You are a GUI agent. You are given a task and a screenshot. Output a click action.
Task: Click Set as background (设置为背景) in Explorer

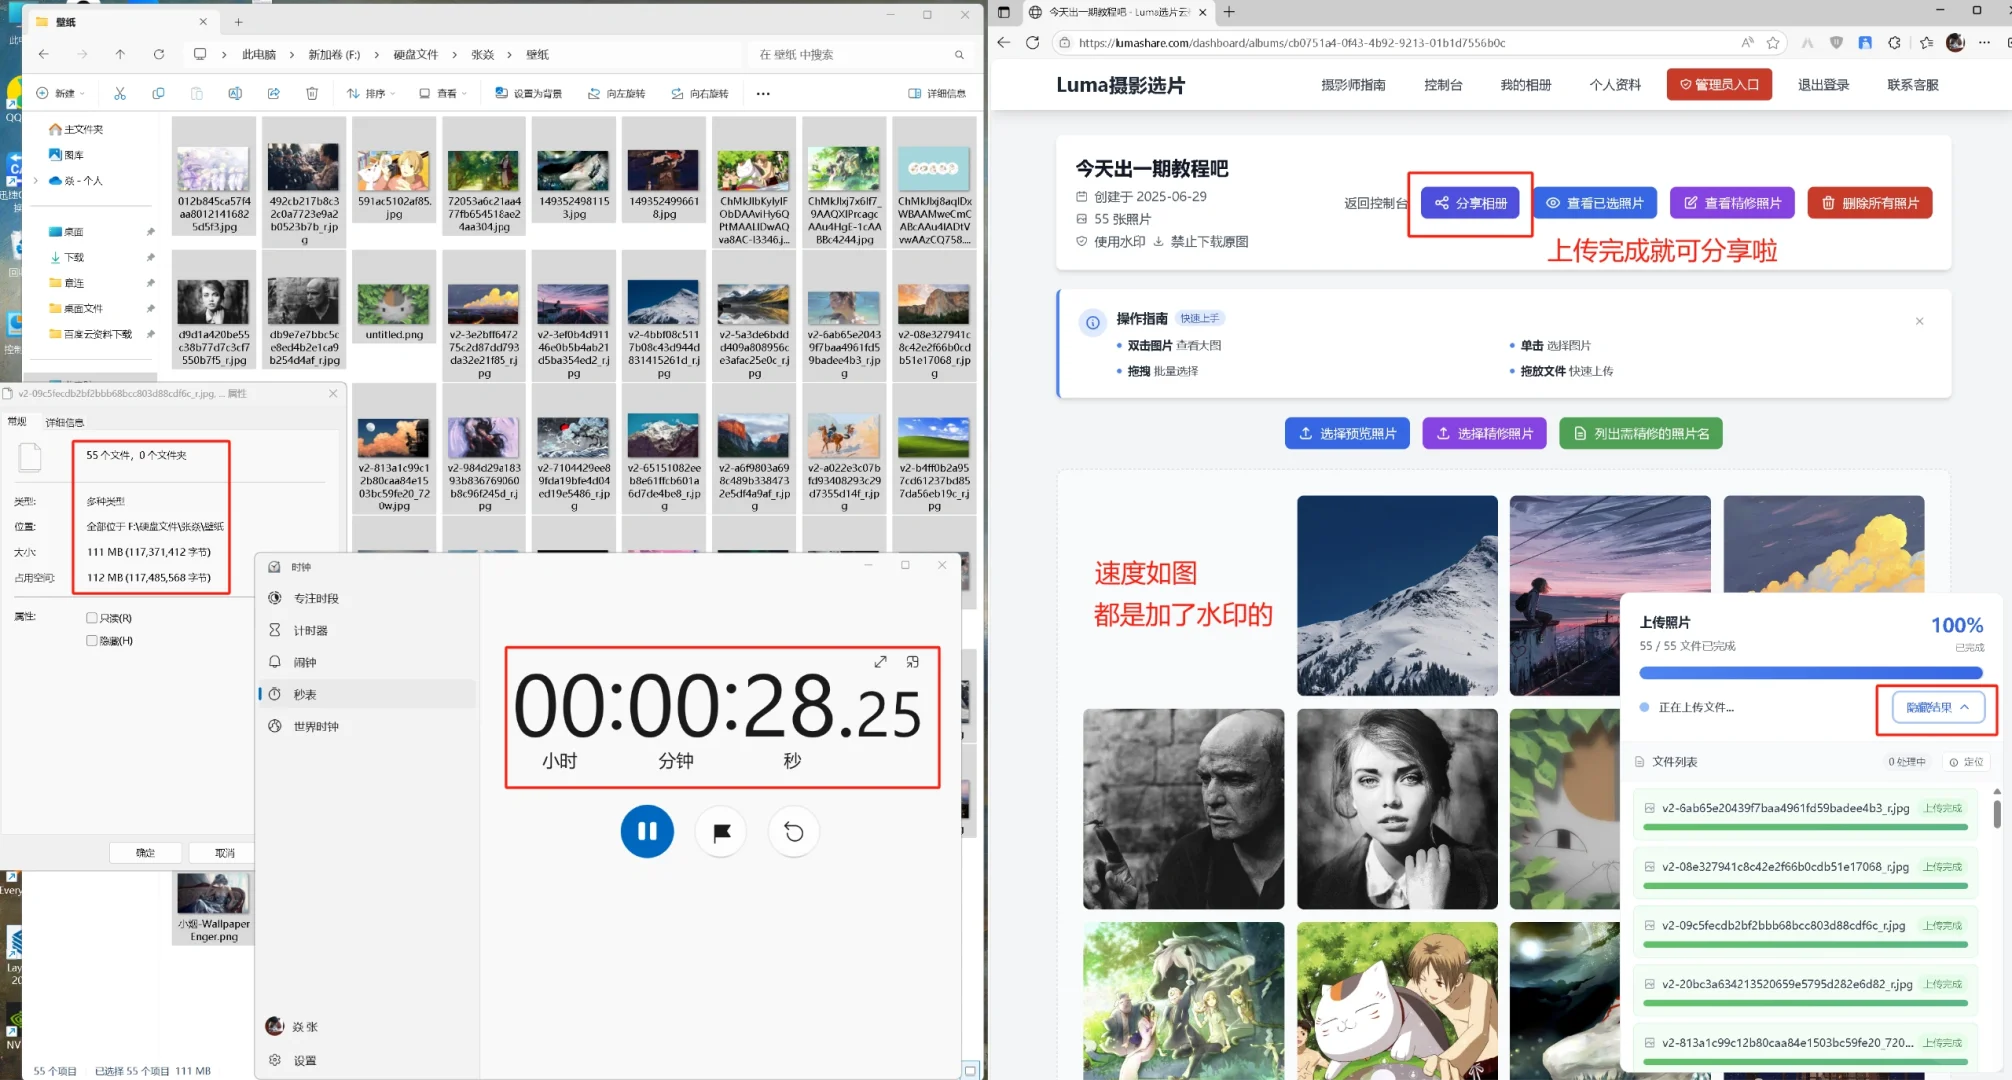[529, 93]
